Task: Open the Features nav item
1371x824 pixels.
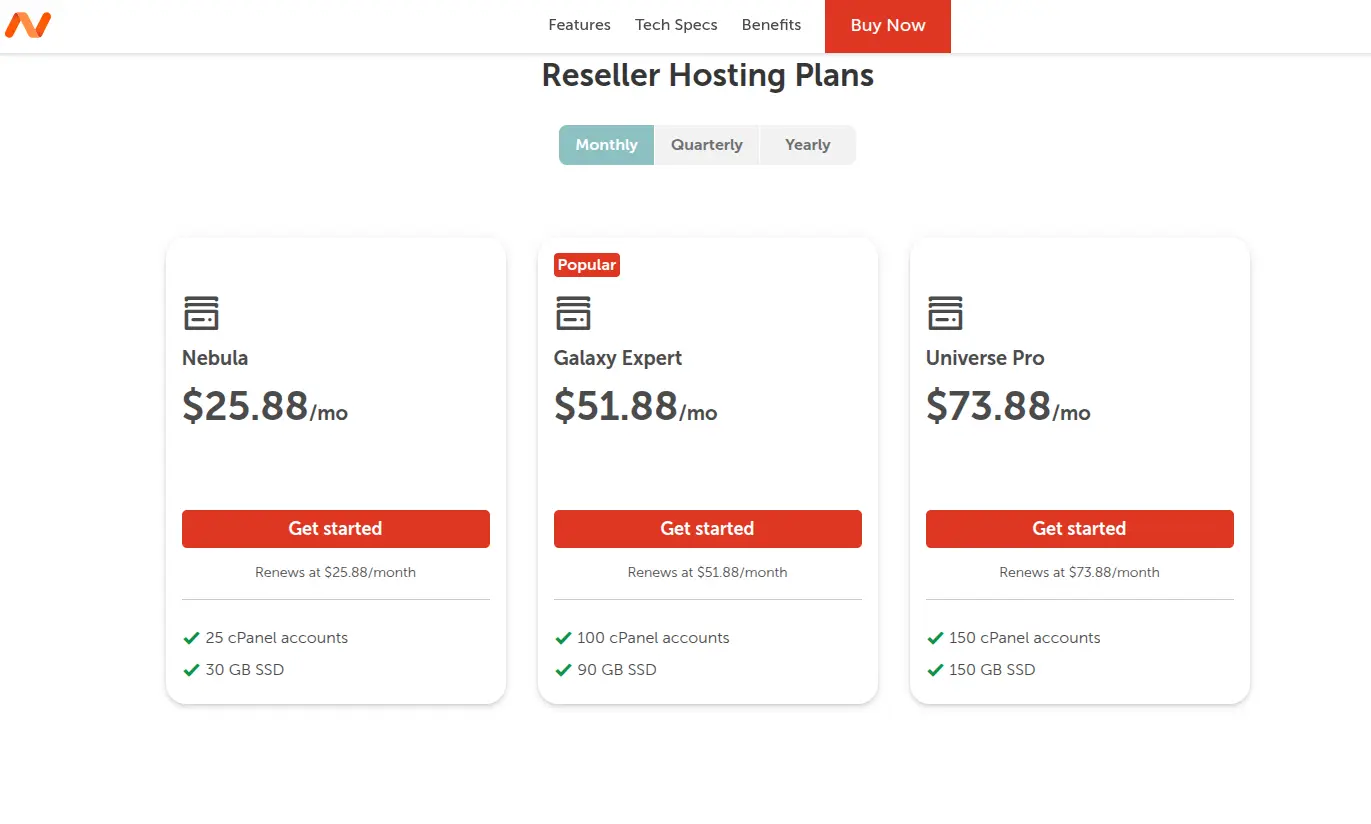Action: (x=579, y=25)
